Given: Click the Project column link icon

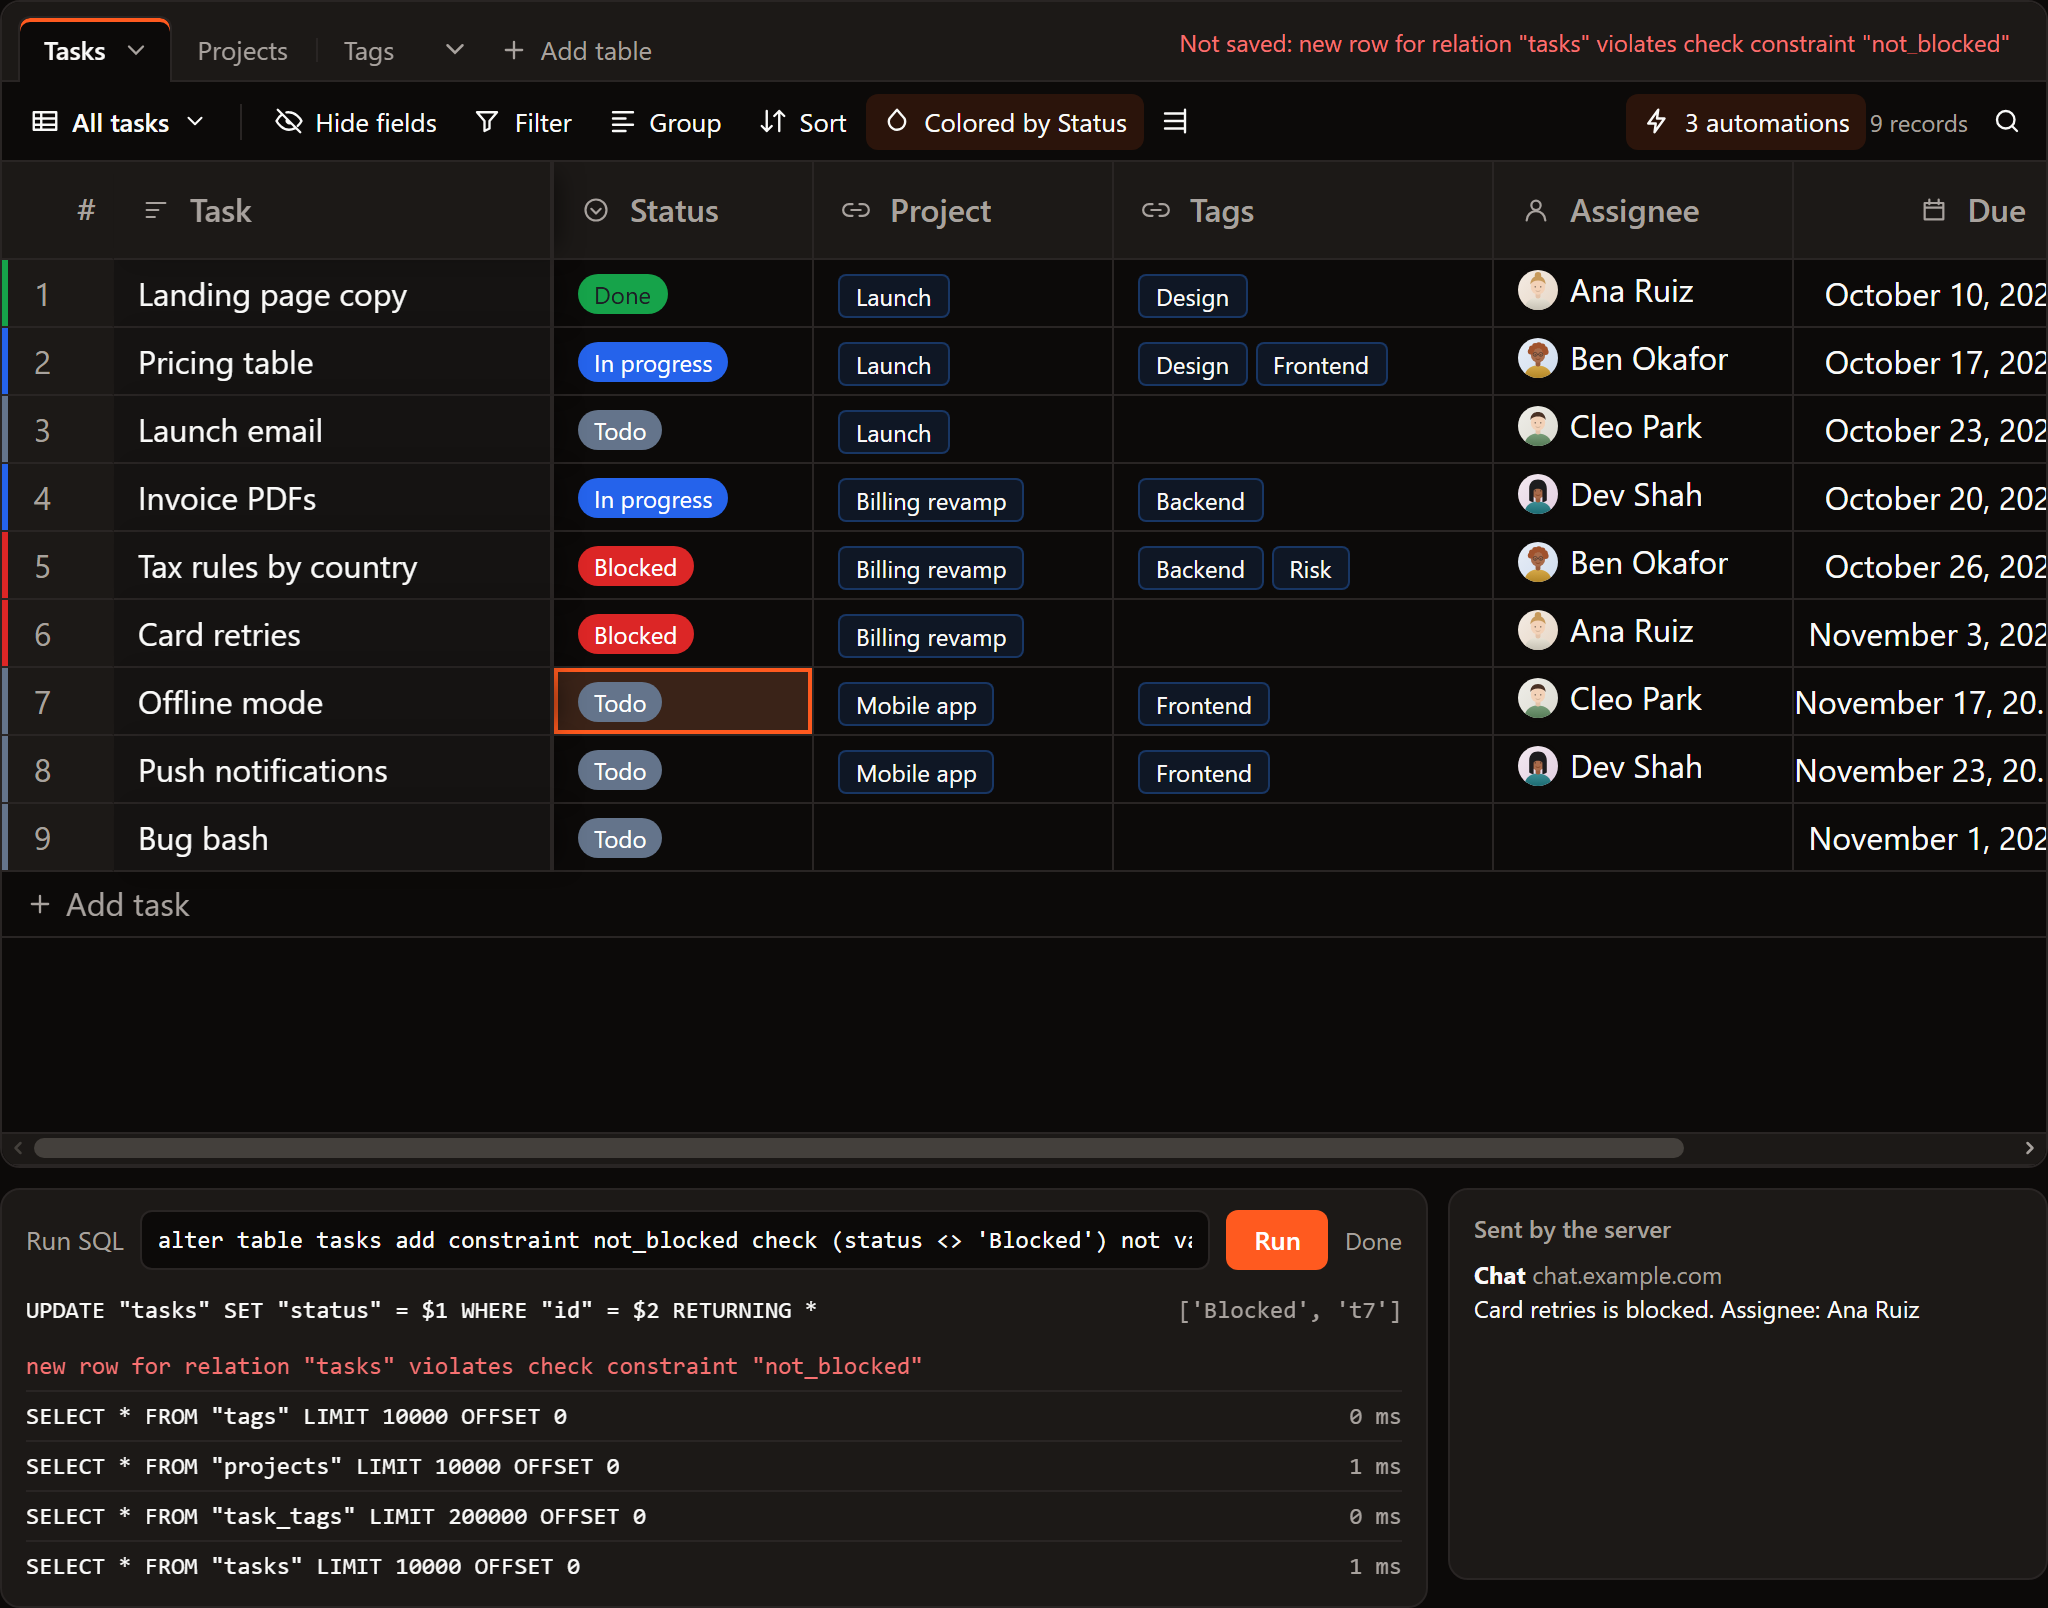Looking at the screenshot, I should click(856, 210).
